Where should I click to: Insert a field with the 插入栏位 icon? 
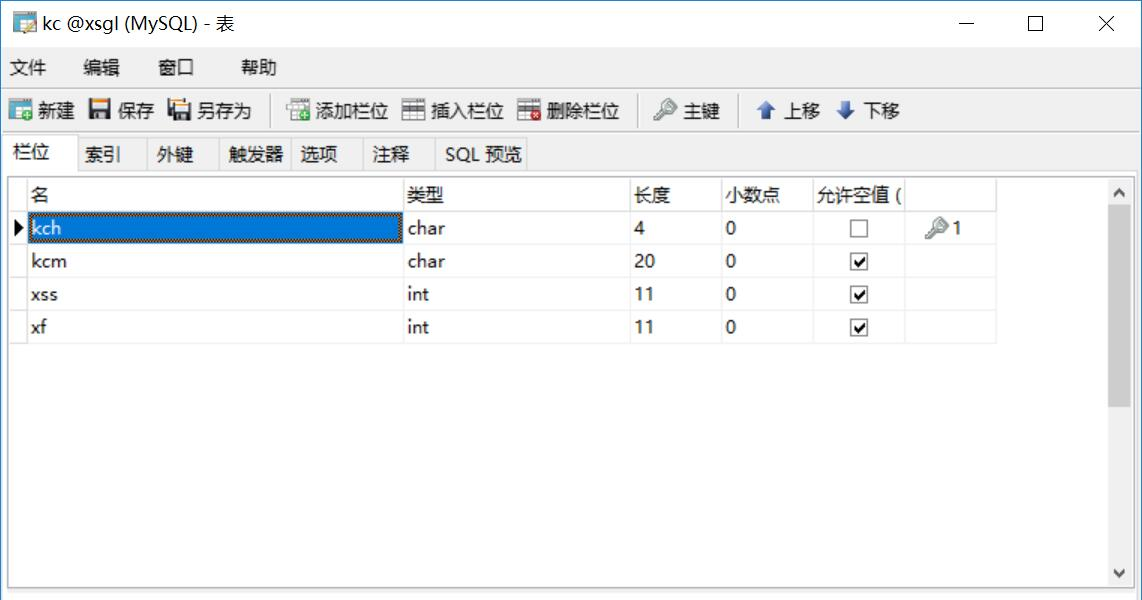413,110
